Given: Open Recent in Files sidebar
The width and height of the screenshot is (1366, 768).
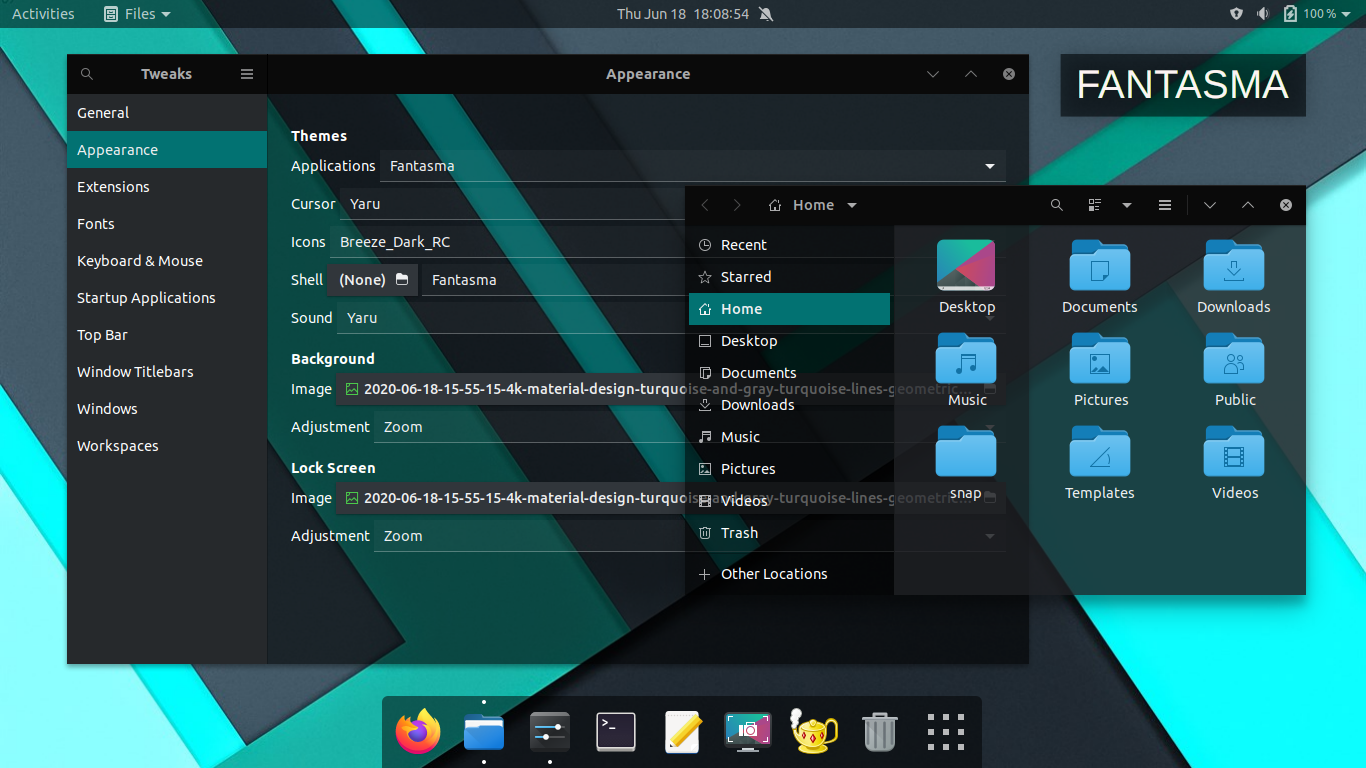Looking at the screenshot, I should pos(789,245).
